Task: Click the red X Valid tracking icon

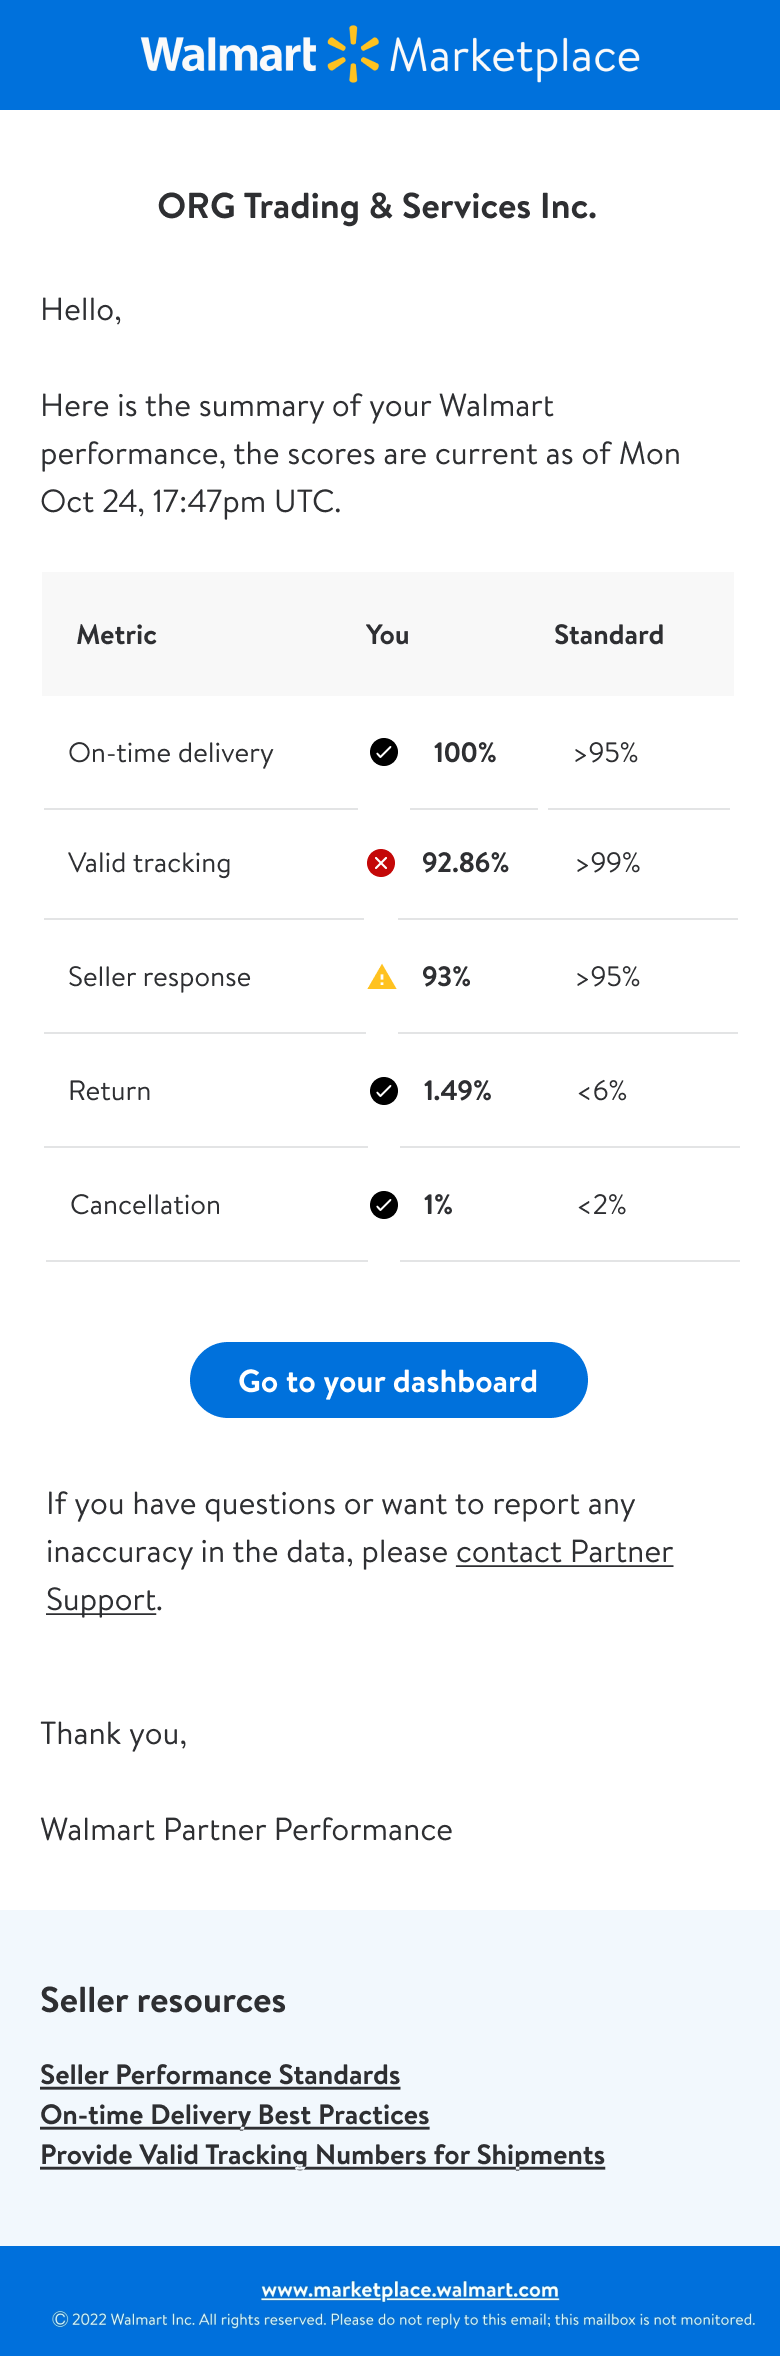Action: [381, 863]
